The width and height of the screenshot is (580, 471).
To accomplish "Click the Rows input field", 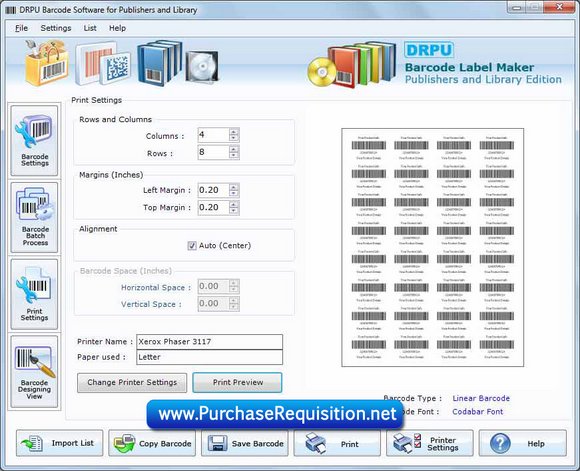I will coord(213,152).
